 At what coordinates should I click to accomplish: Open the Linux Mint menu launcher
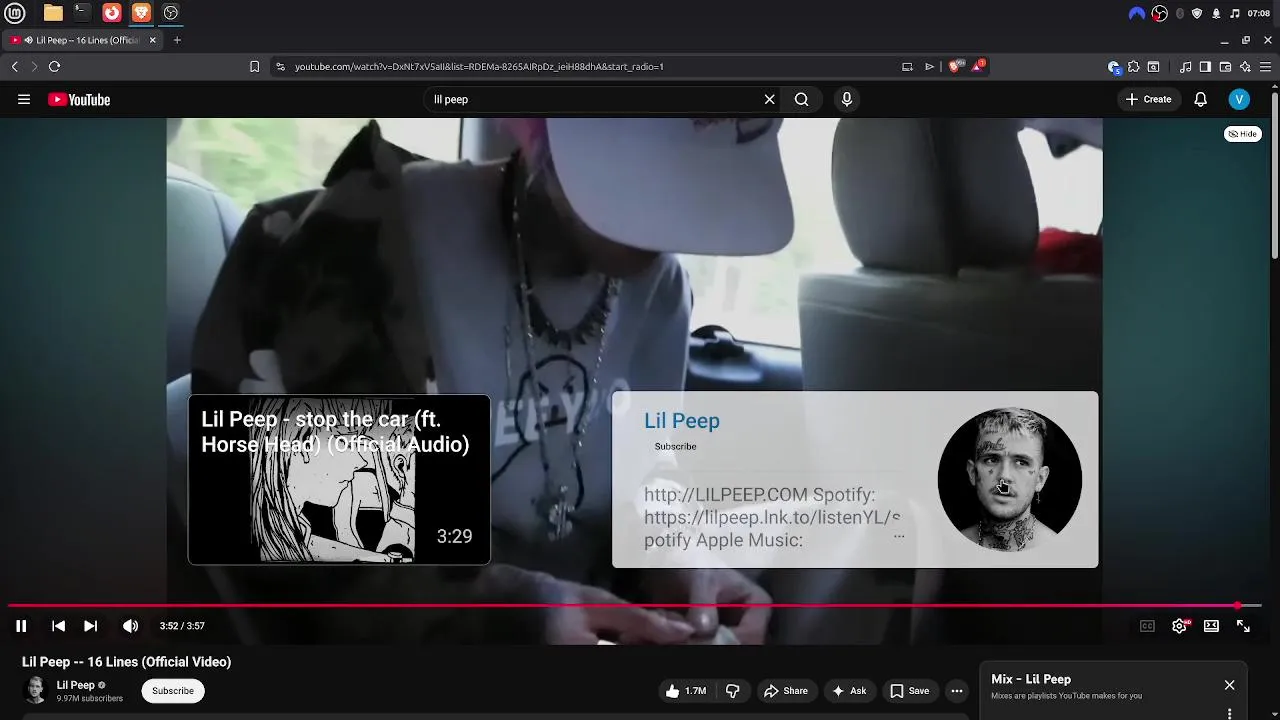[15, 13]
